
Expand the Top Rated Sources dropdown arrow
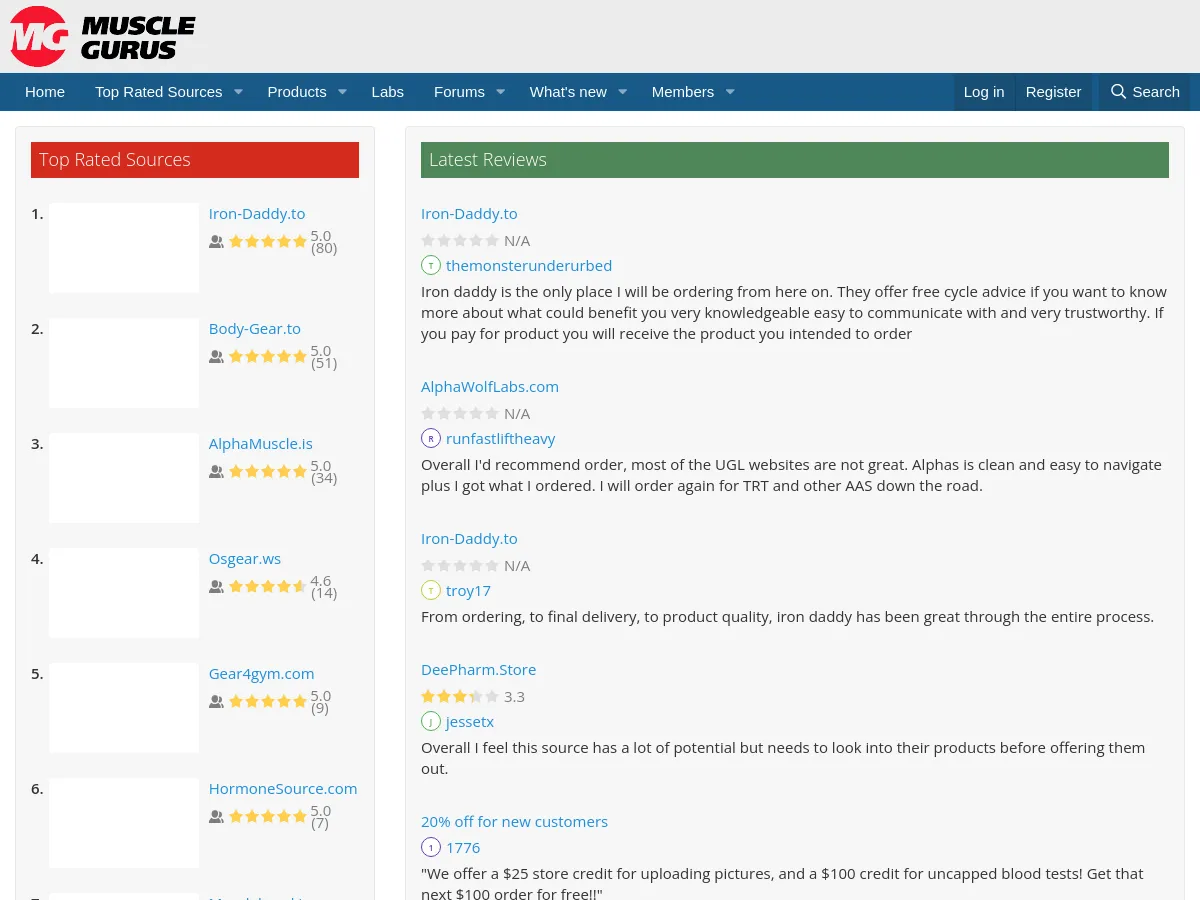click(238, 92)
